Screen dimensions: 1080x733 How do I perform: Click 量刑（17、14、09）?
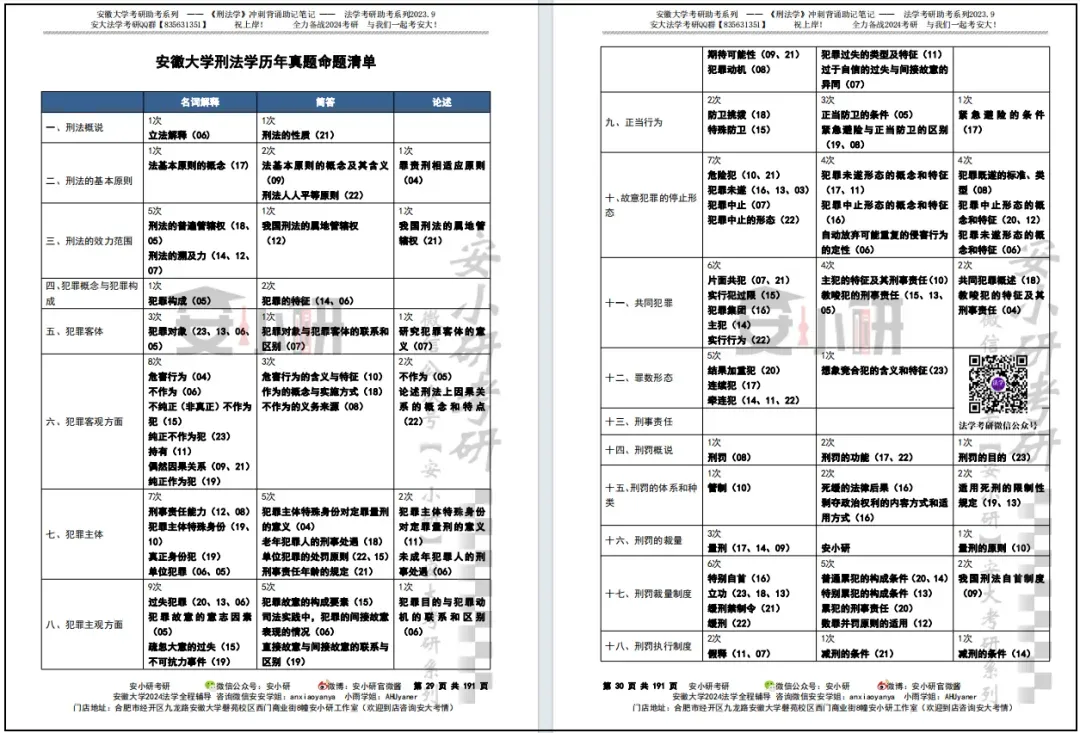[x=747, y=549]
